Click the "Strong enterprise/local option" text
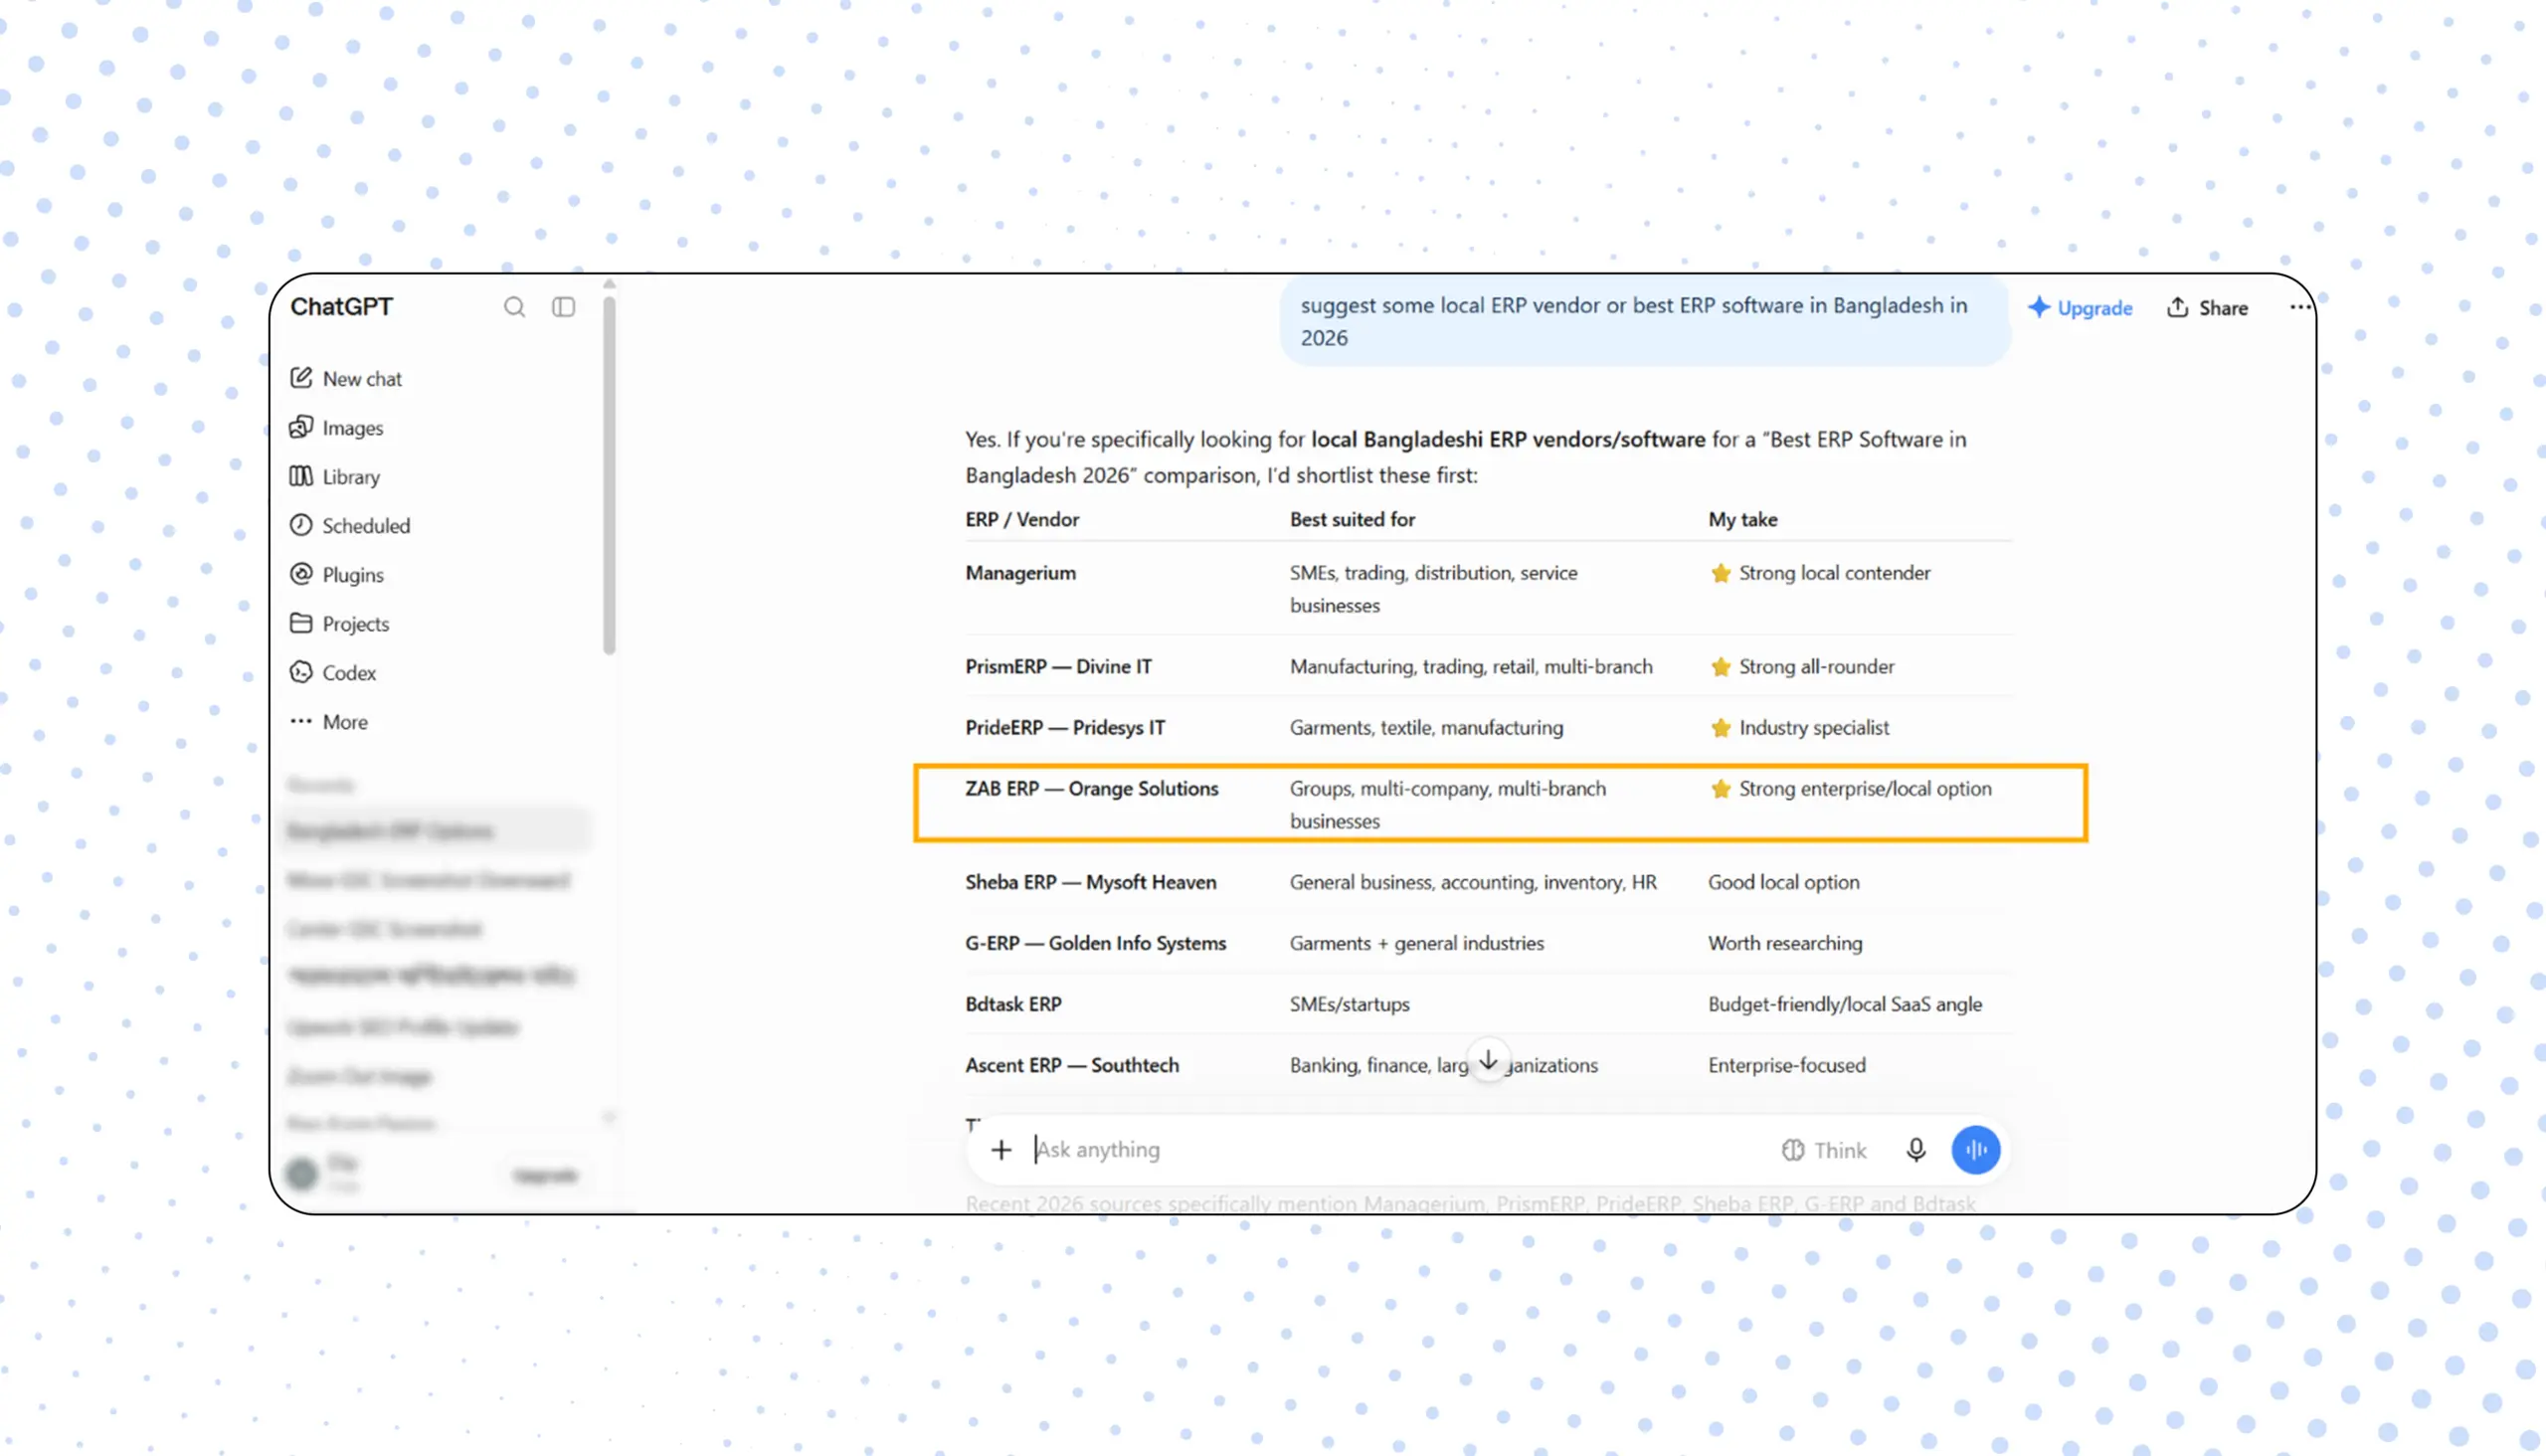Viewport: 2546px width, 1456px height. pyautogui.click(x=1865, y=789)
